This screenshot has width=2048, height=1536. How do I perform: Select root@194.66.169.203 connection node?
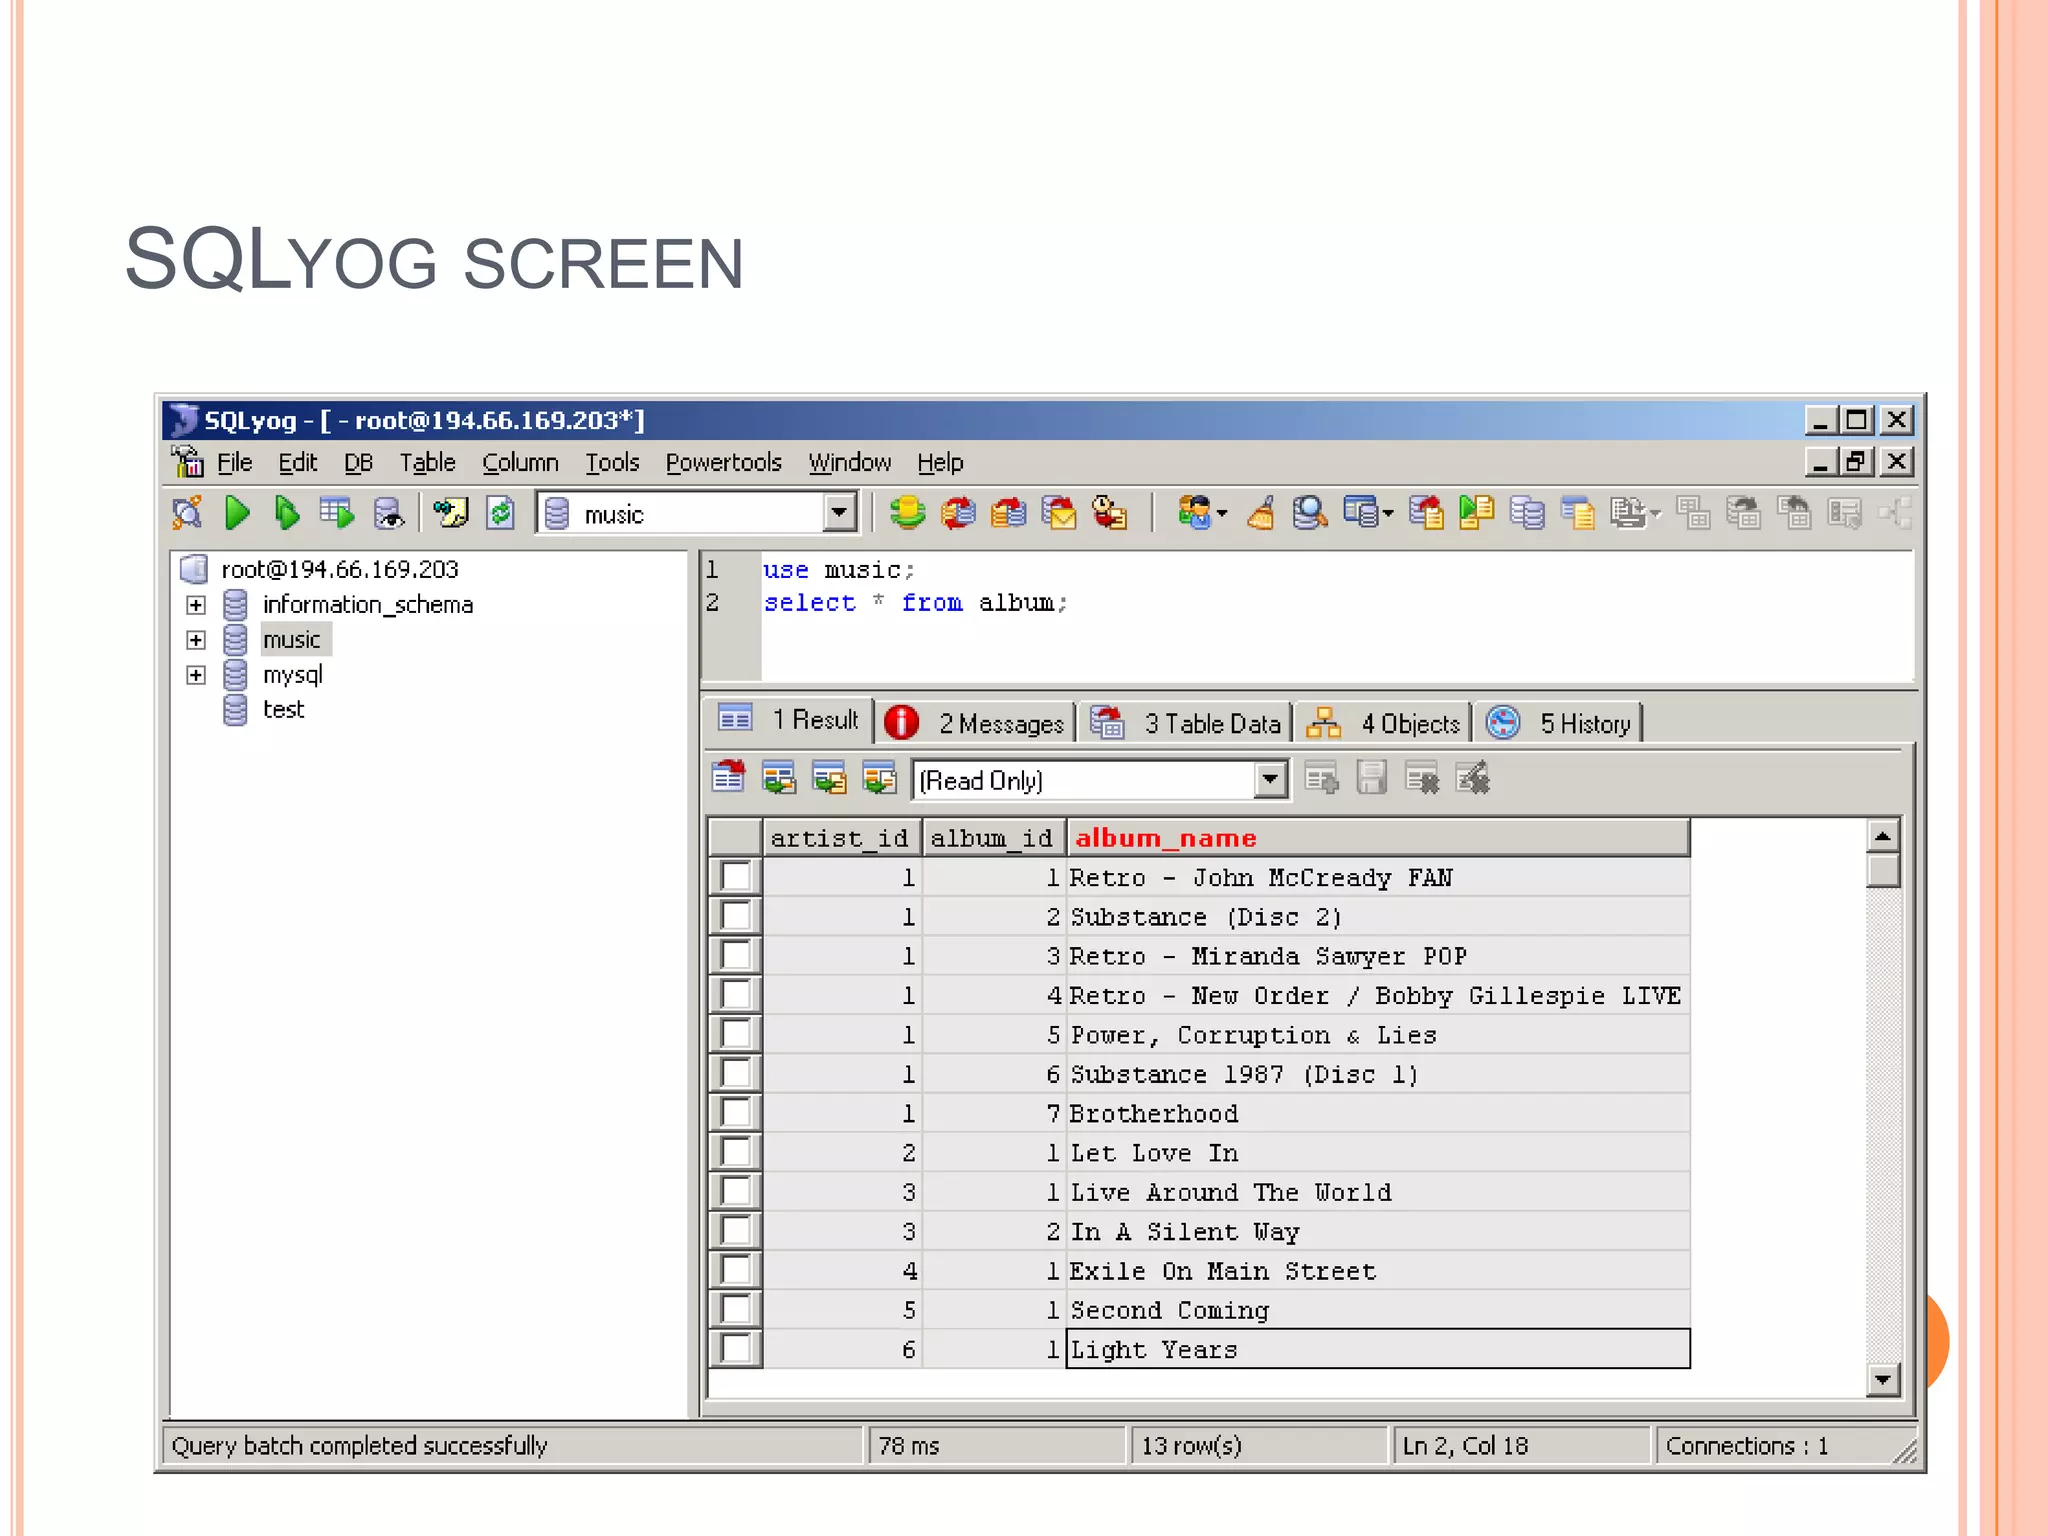(339, 569)
